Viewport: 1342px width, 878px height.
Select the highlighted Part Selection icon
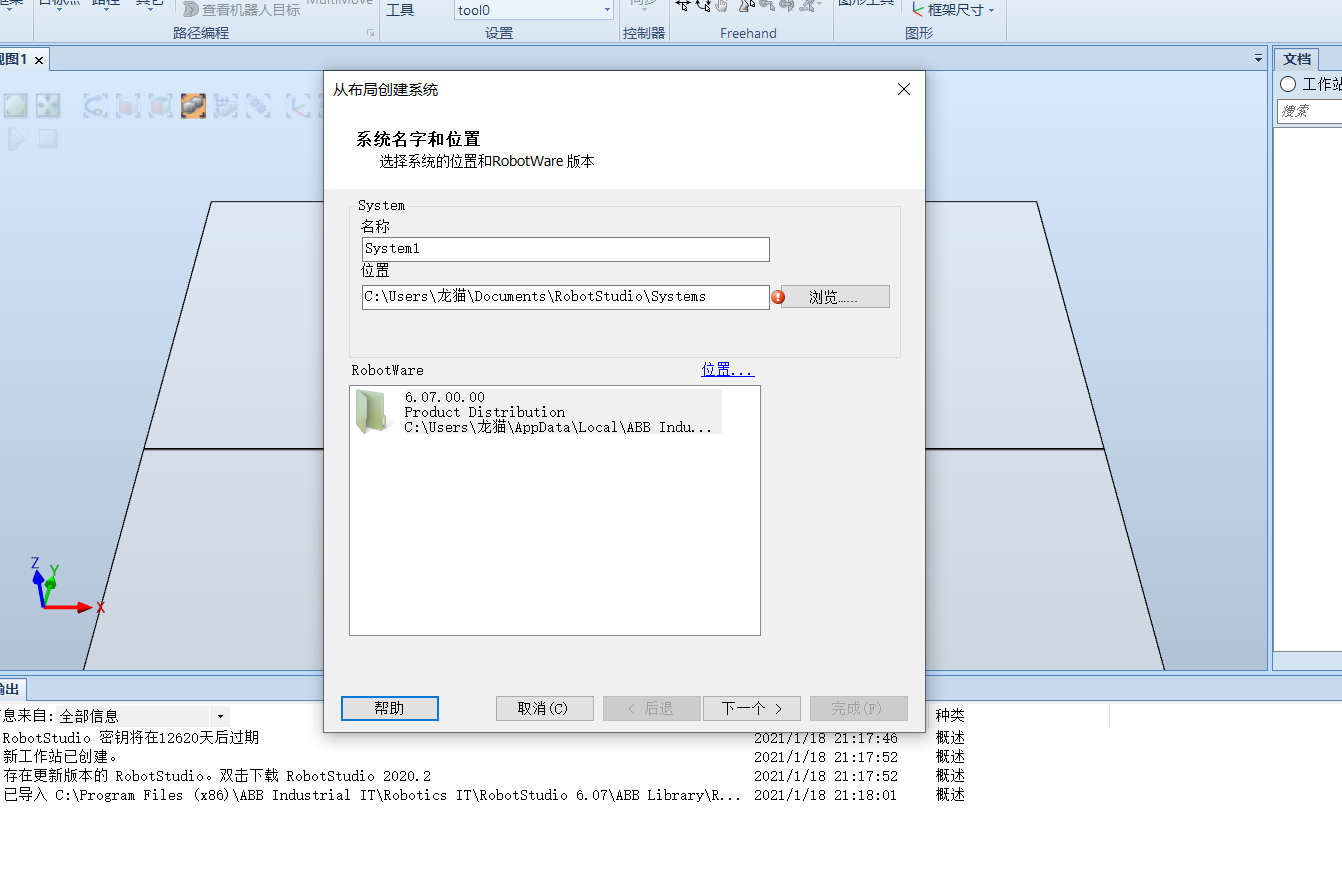[x=193, y=106]
